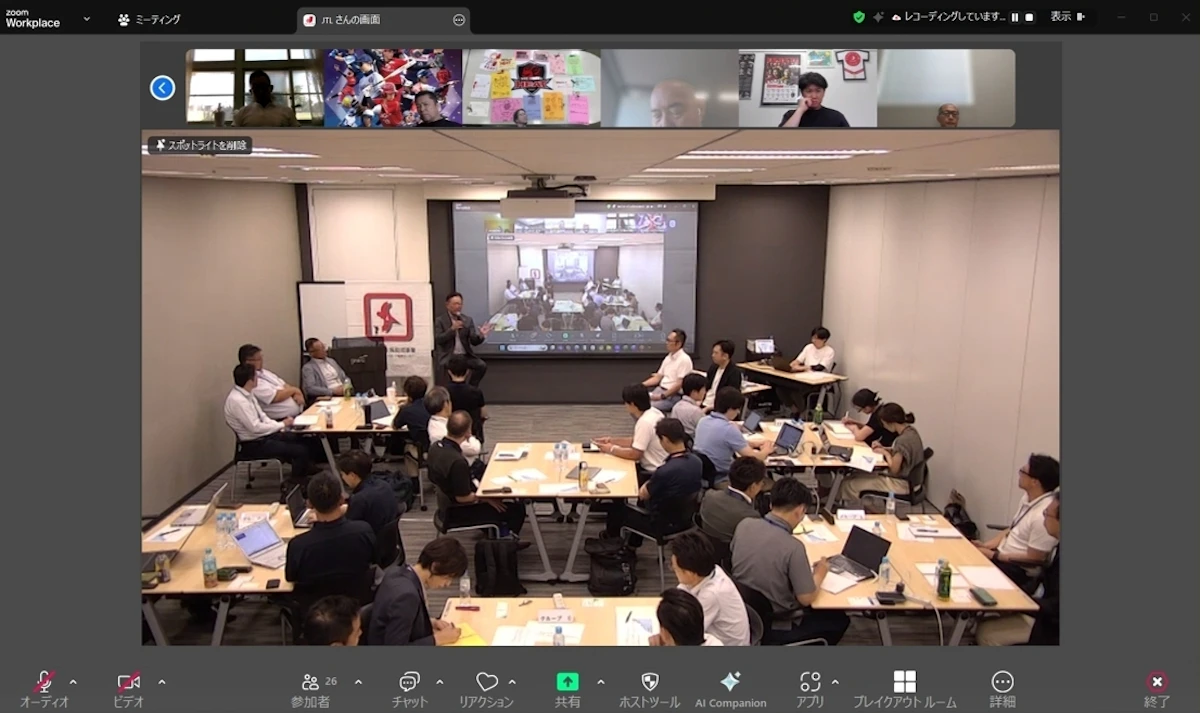Click スポットライトを削除 button
This screenshot has height=713, width=1200.
[x=200, y=145]
